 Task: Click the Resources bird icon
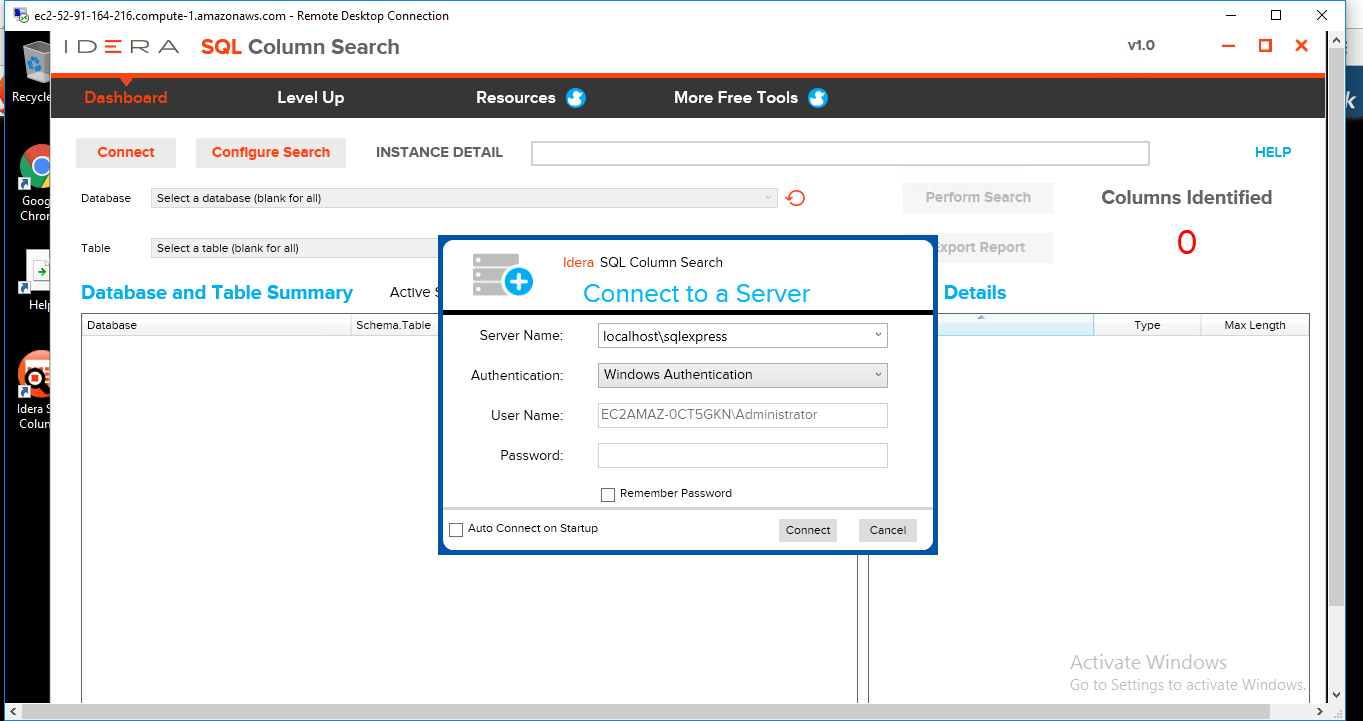tap(575, 98)
